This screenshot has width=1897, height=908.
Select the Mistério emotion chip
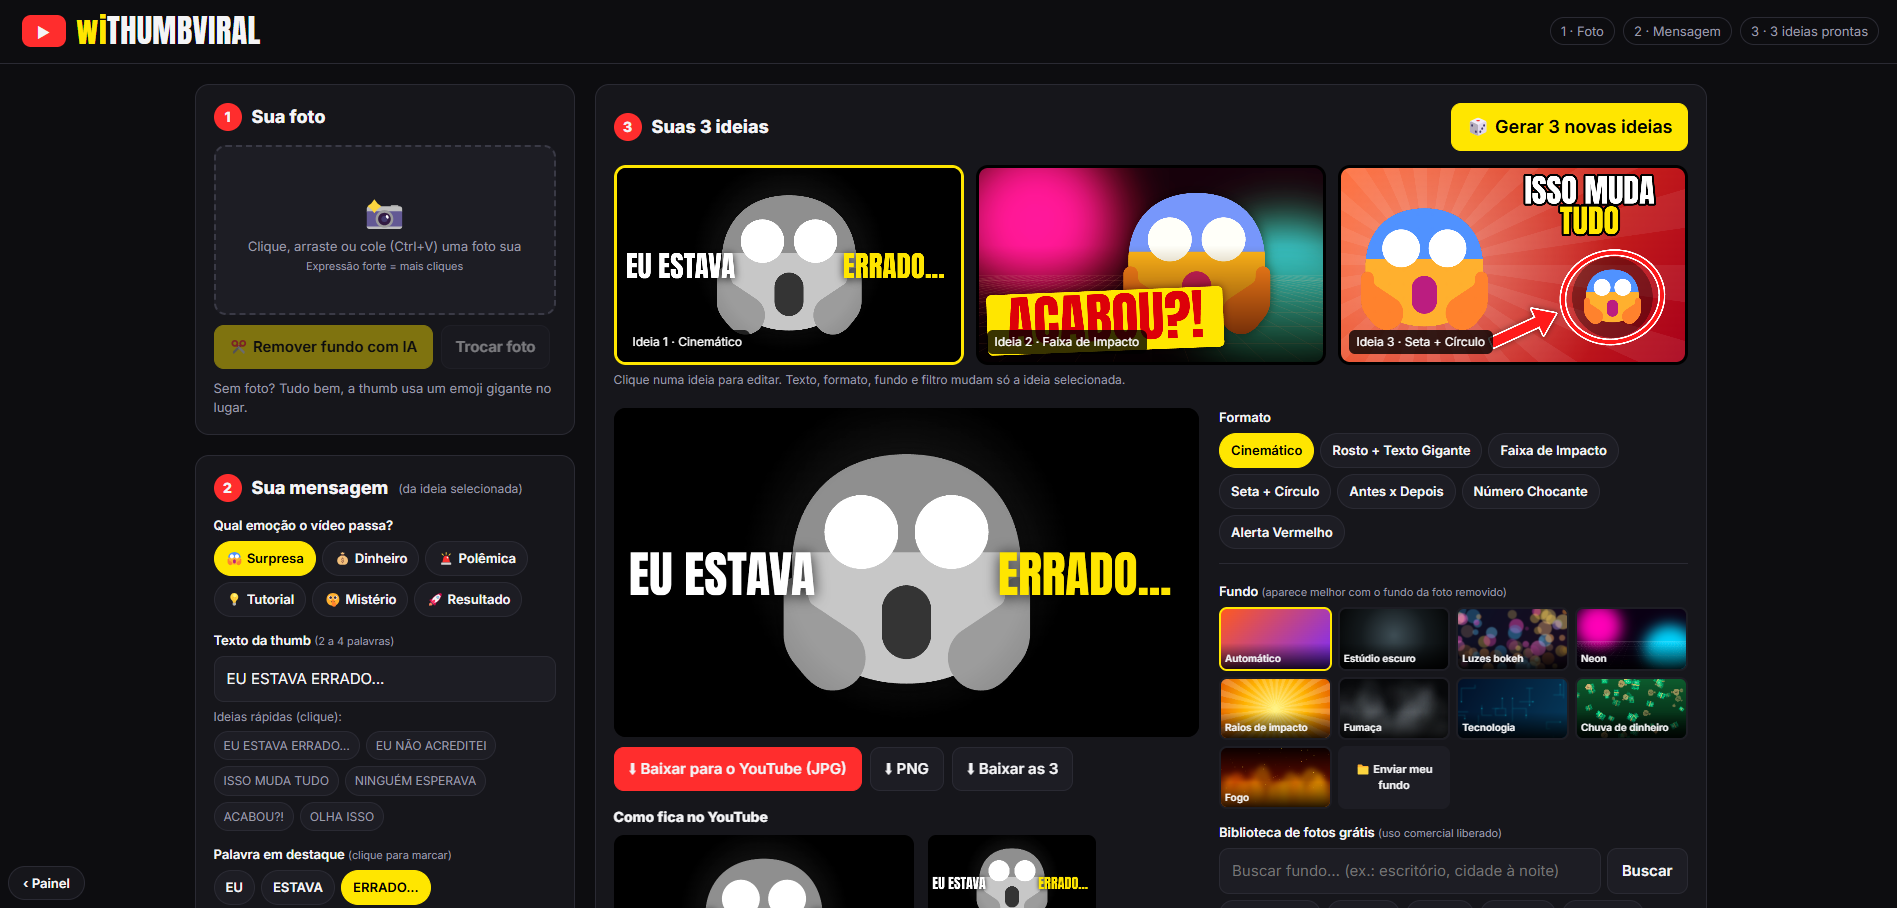pos(360,599)
